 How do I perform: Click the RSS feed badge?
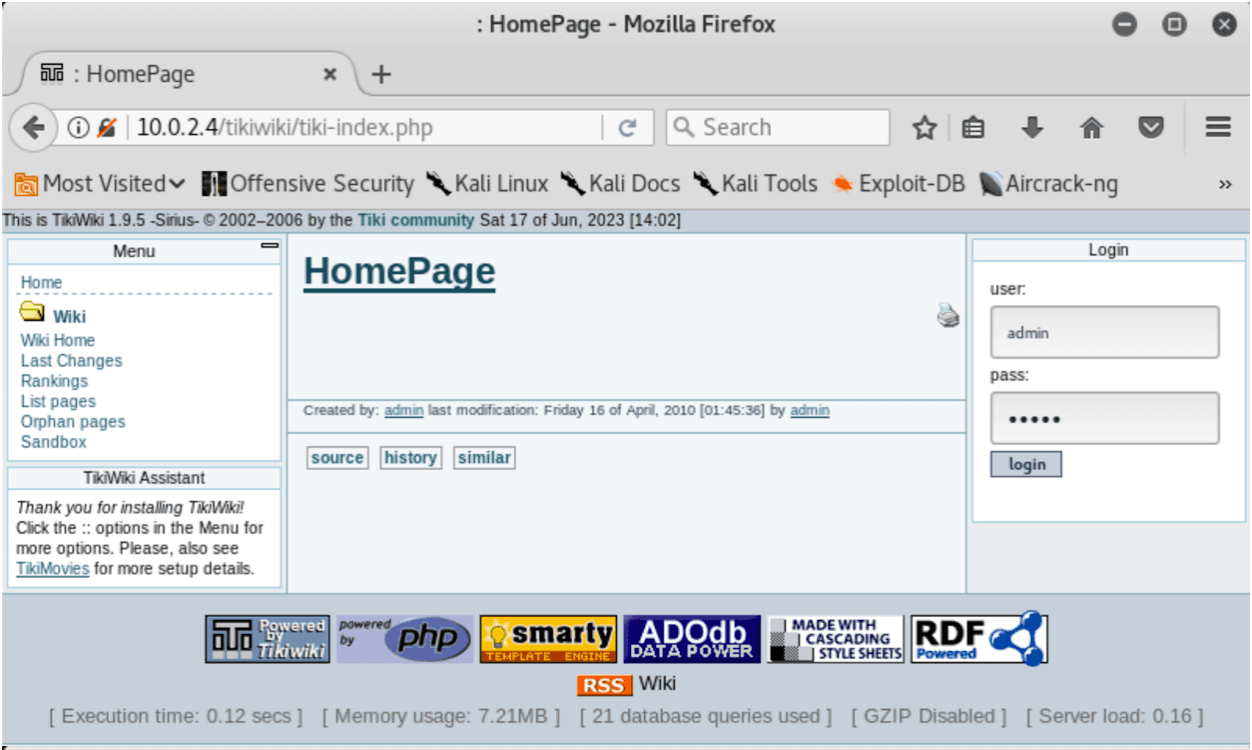tap(604, 685)
